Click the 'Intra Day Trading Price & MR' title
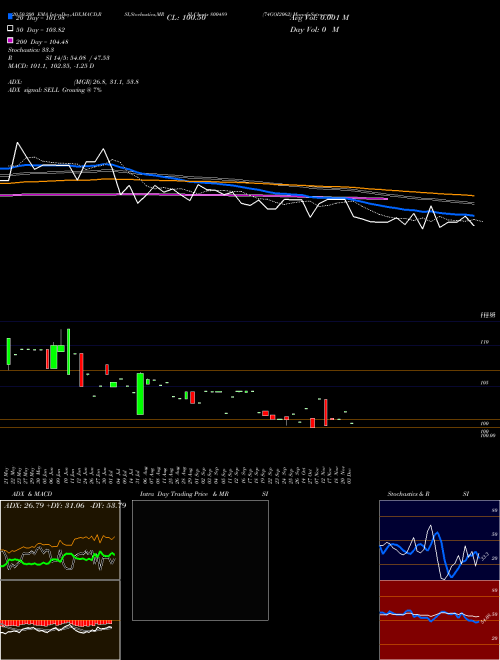500x660 pixels. [x=184, y=494]
